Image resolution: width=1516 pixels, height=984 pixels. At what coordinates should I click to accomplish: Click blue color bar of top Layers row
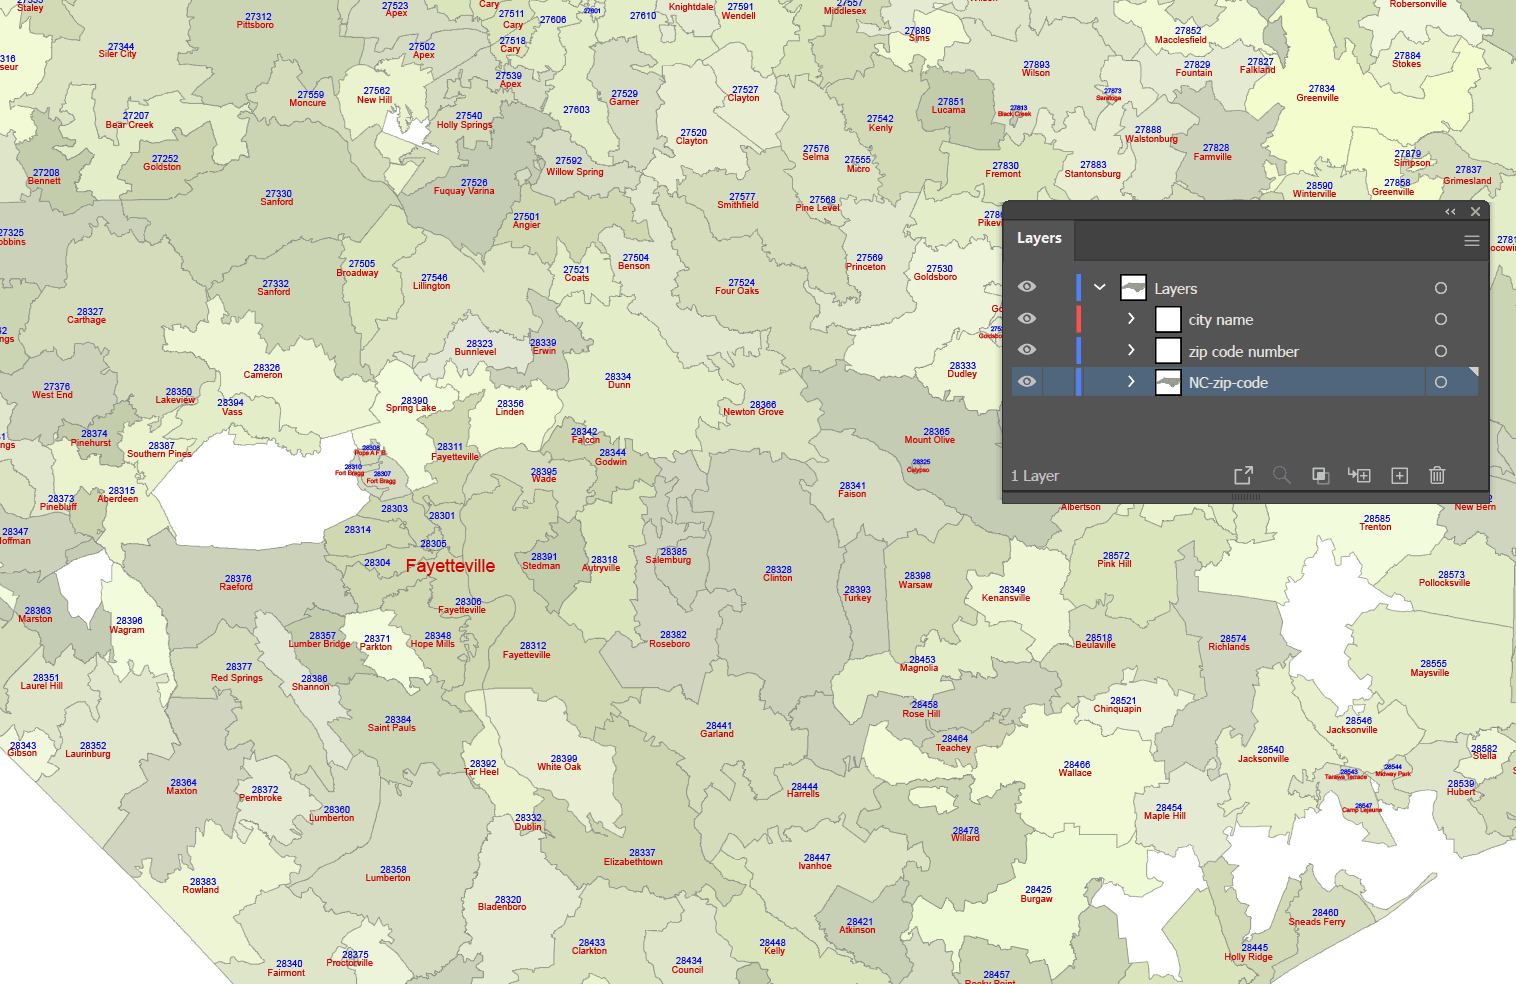1078,288
